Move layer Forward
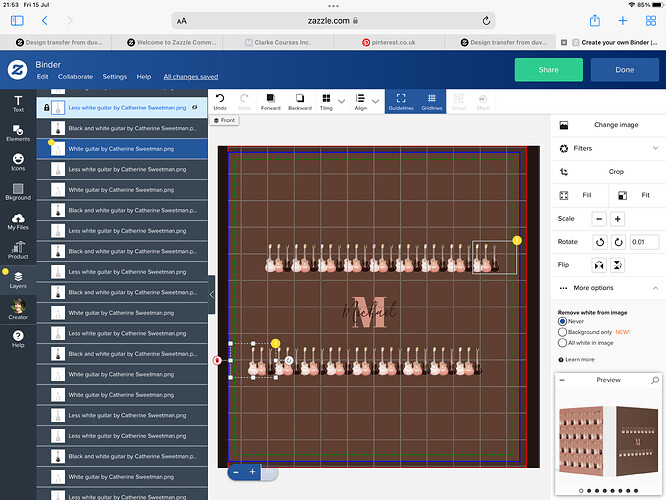Viewport: 666px width, 500px height. coord(271,102)
